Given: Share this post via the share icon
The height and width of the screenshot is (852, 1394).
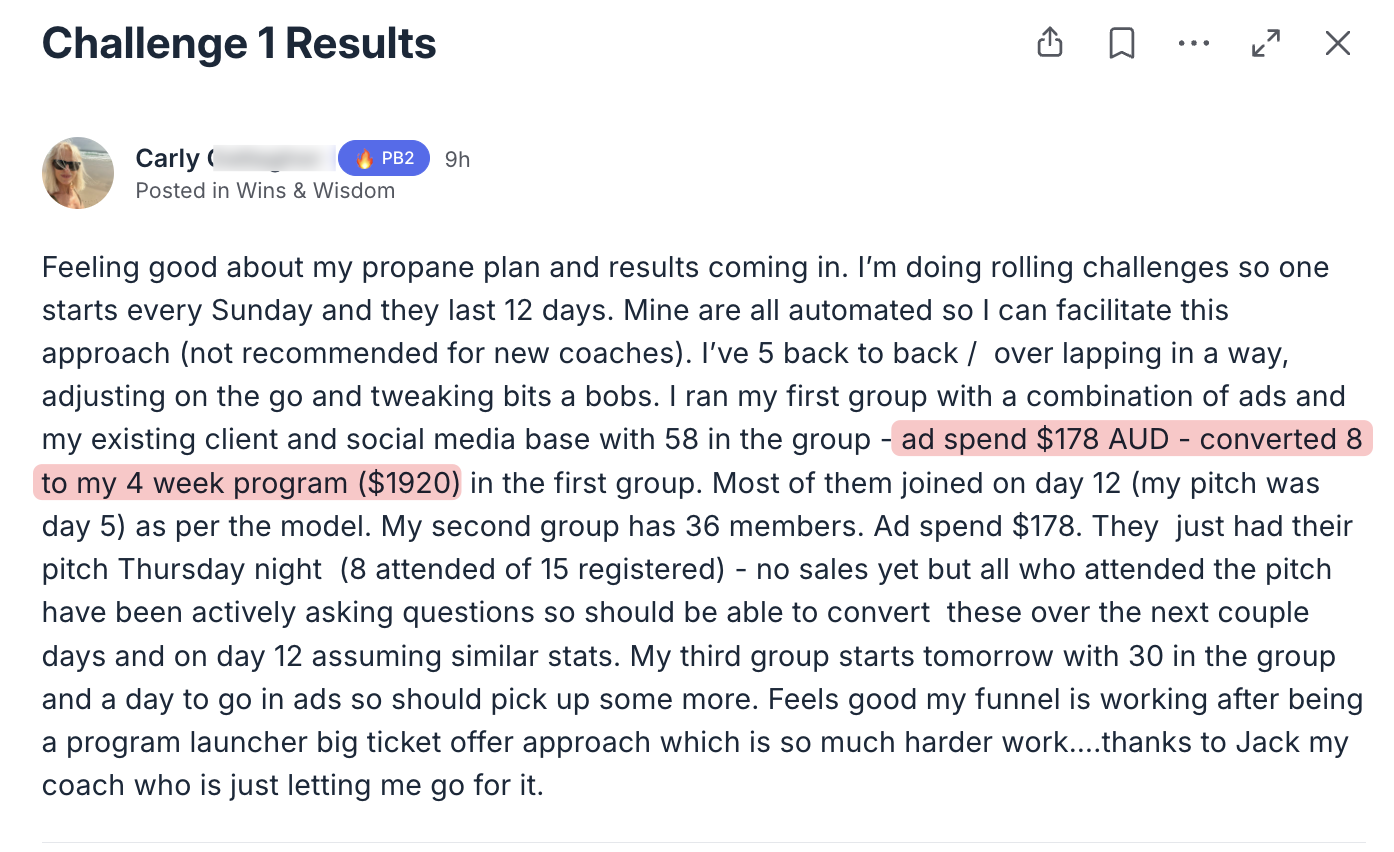Looking at the screenshot, I should [x=1049, y=43].
